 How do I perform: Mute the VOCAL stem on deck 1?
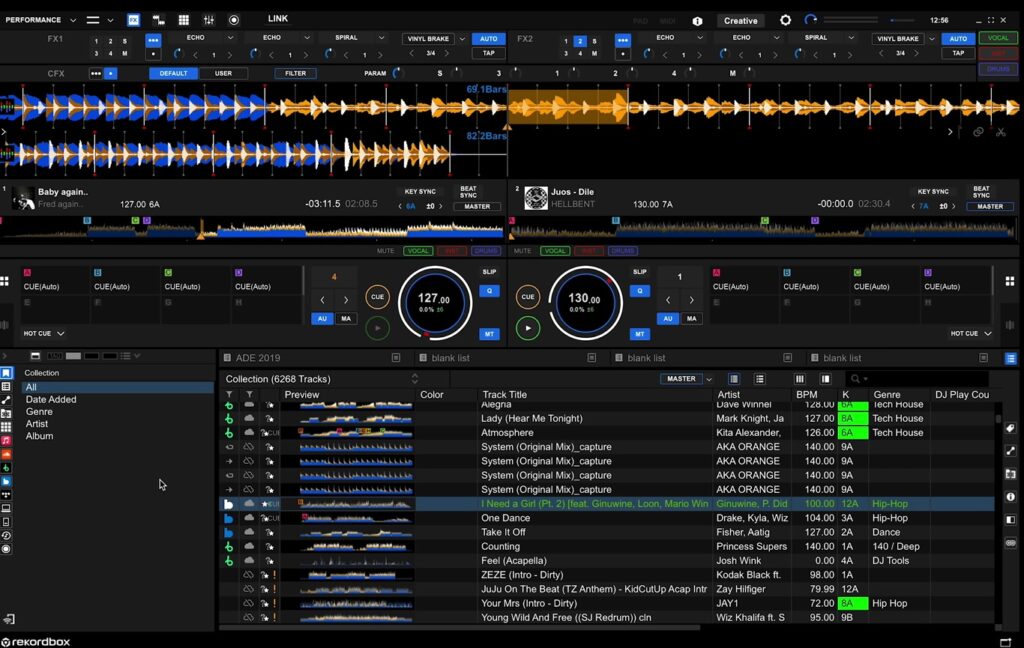coord(417,251)
